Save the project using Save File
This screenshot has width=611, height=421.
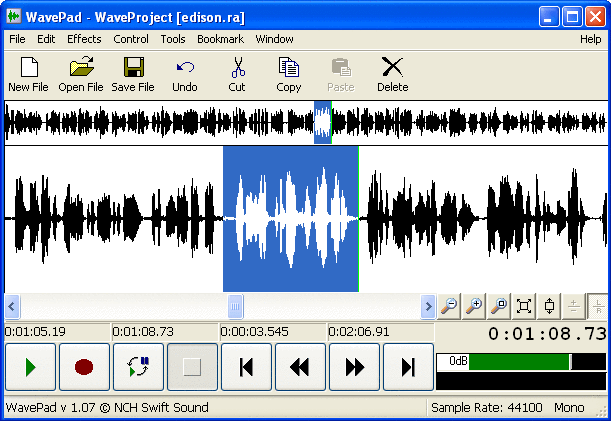pos(133,74)
